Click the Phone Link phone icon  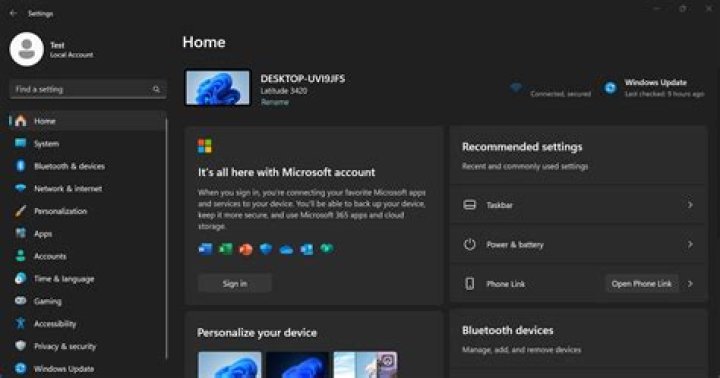[x=470, y=284]
